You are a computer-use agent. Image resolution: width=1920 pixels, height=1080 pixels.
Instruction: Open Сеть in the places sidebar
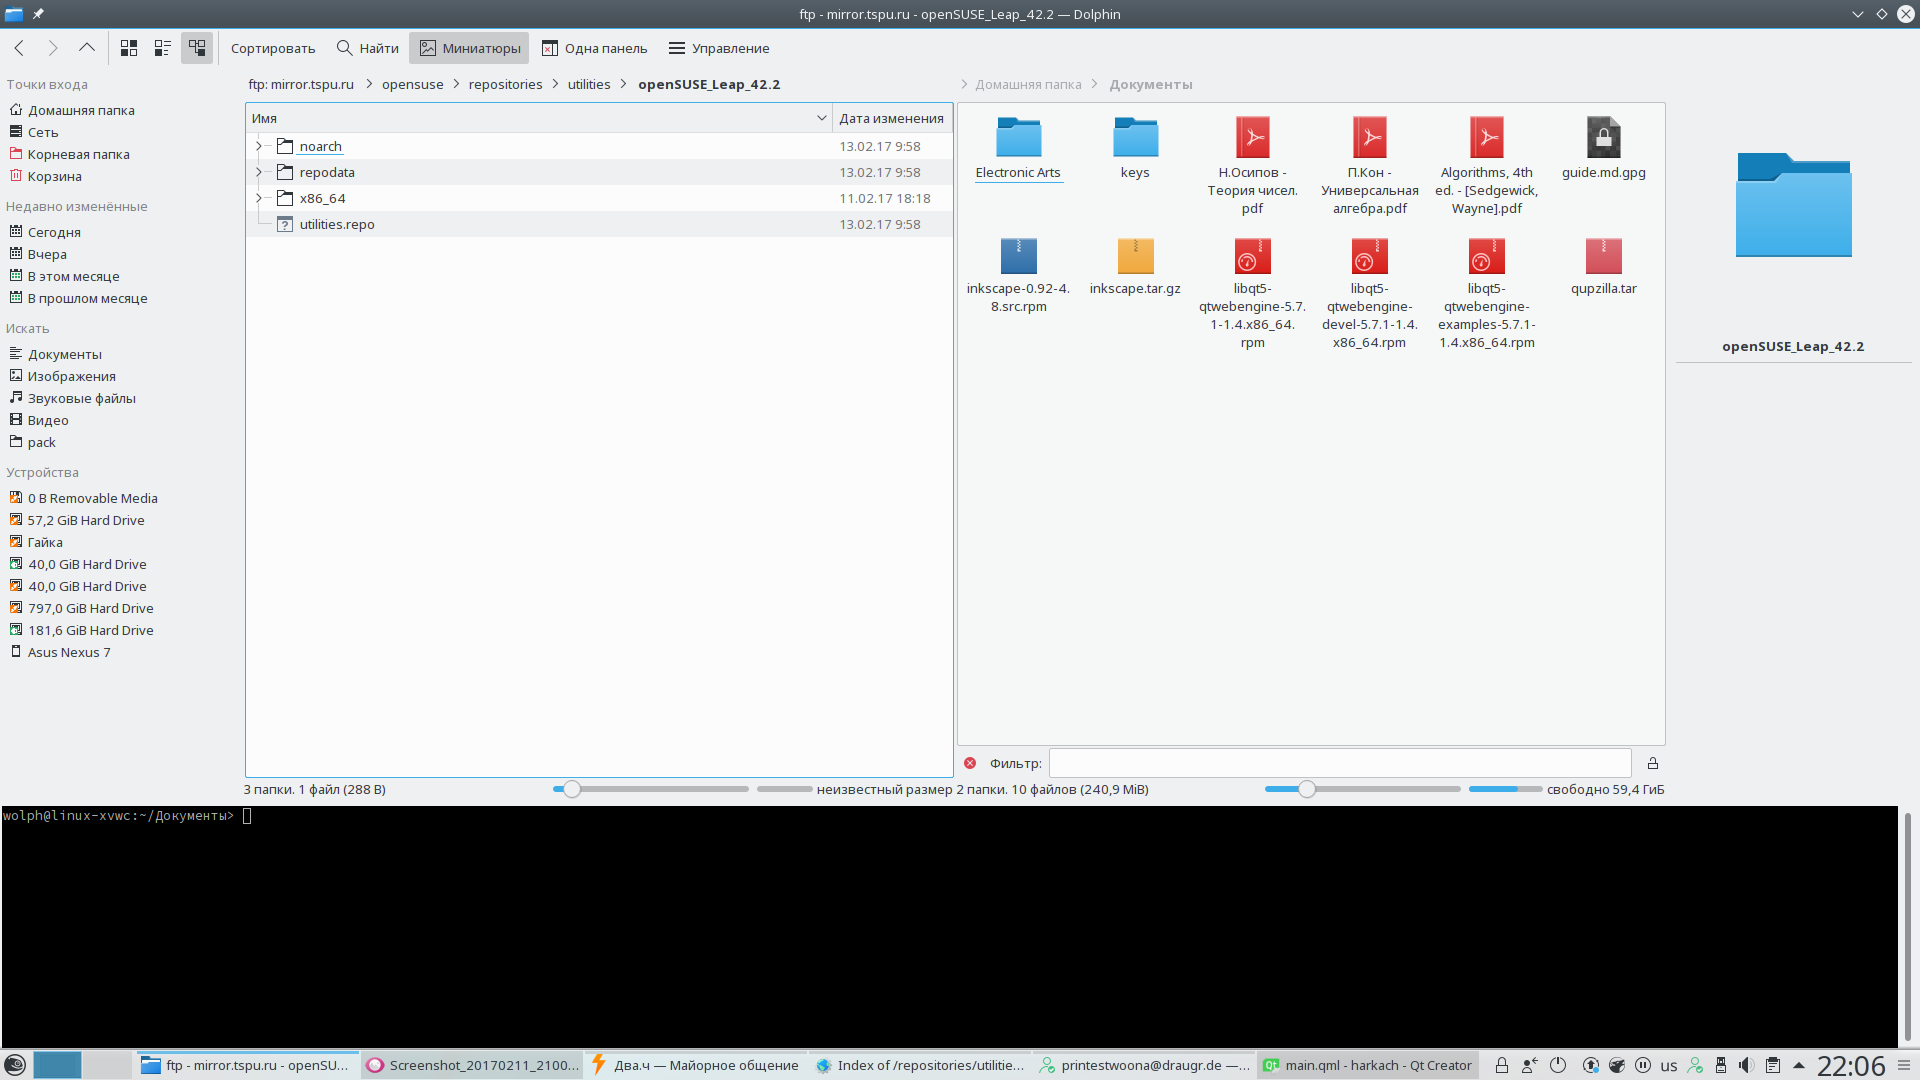point(43,132)
